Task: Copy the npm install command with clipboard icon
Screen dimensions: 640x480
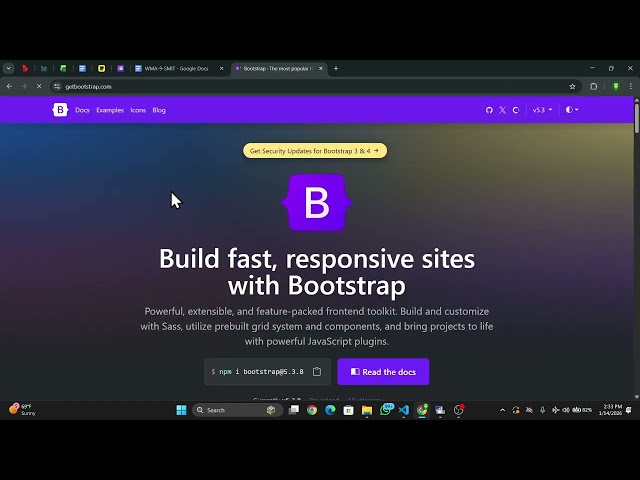Action: pos(317,371)
